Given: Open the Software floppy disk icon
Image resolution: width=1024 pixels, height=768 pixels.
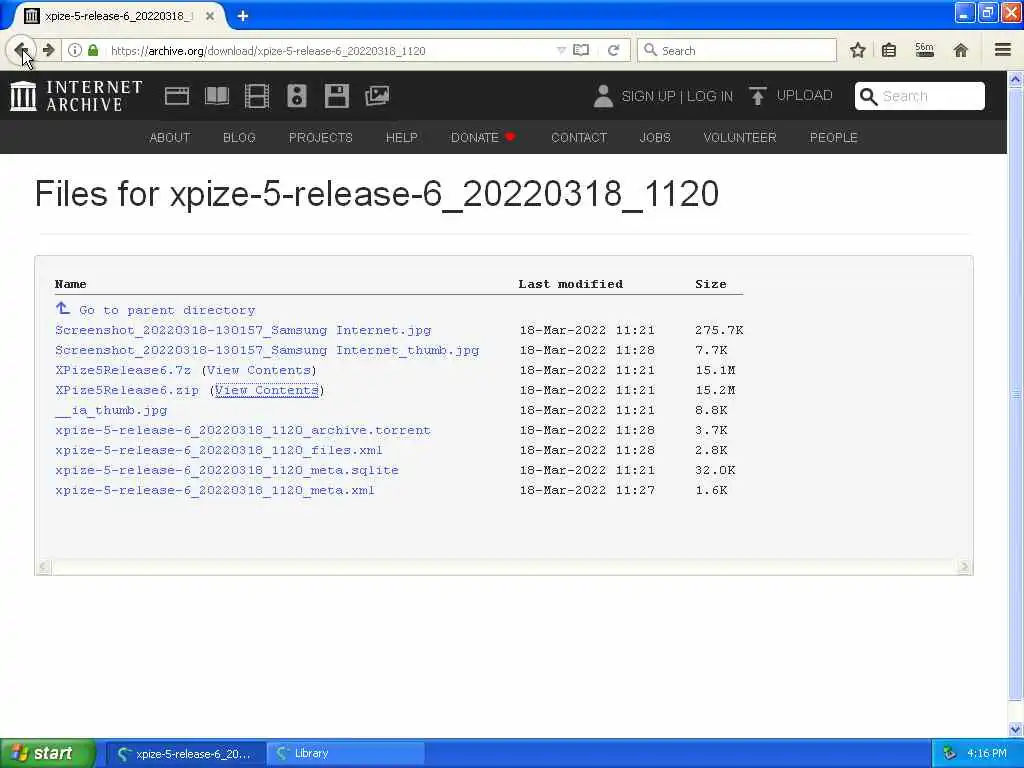Looking at the screenshot, I should 337,96.
